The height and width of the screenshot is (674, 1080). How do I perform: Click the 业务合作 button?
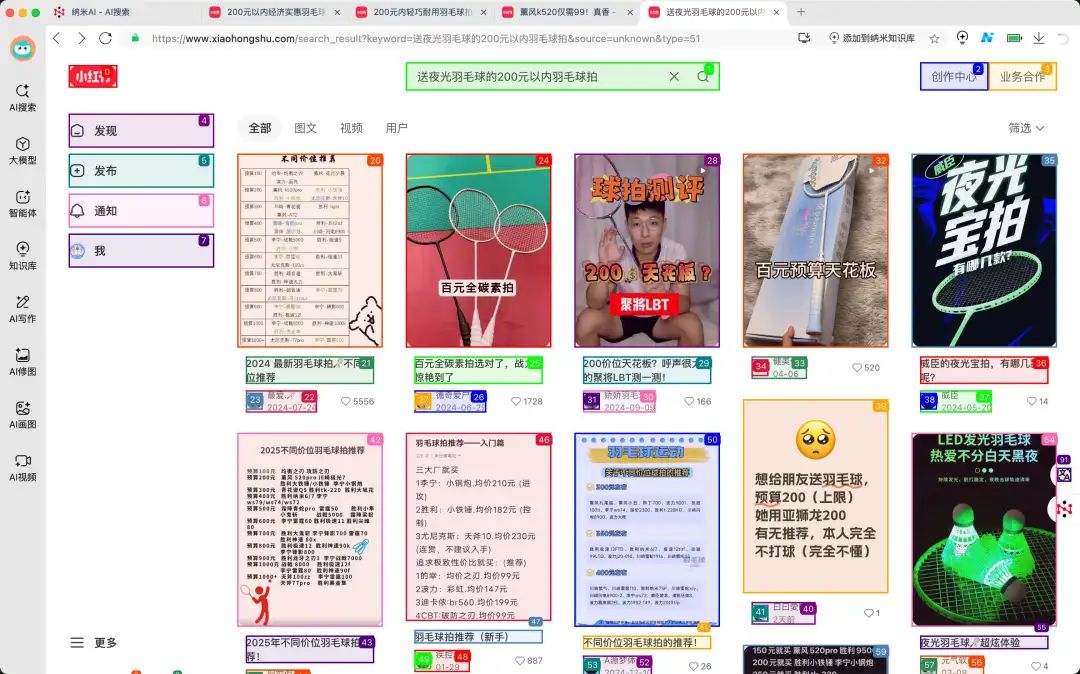(1022, 76)
